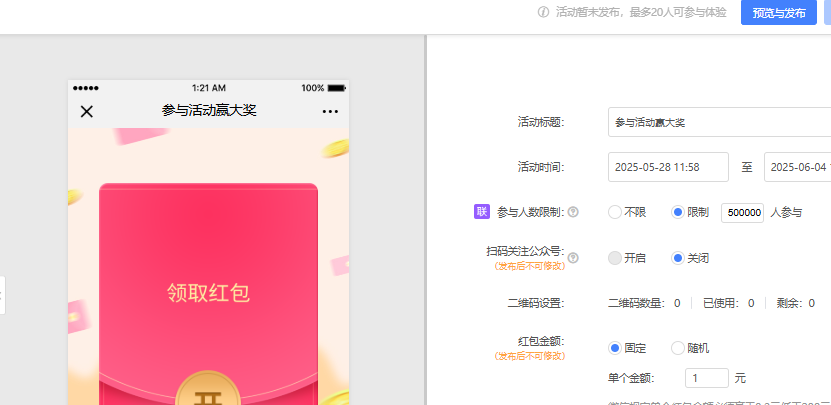The width and height of the screenshot is (831, 405).
Task: Click the purple 联 badge icon
Action: 481,211
